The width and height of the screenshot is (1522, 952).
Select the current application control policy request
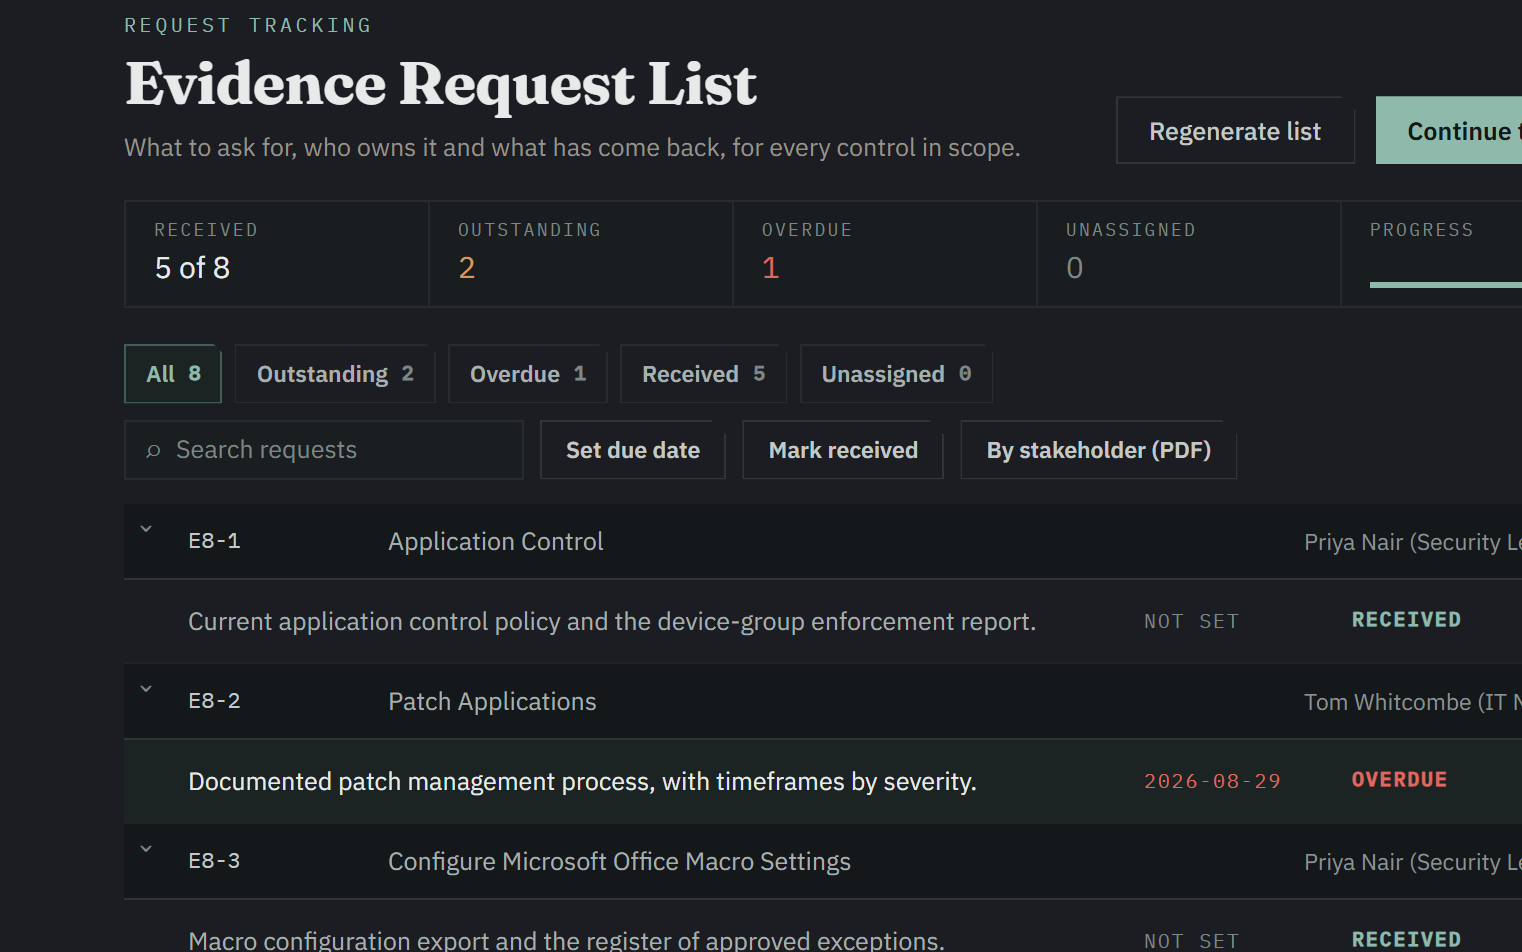coord(612,622)
